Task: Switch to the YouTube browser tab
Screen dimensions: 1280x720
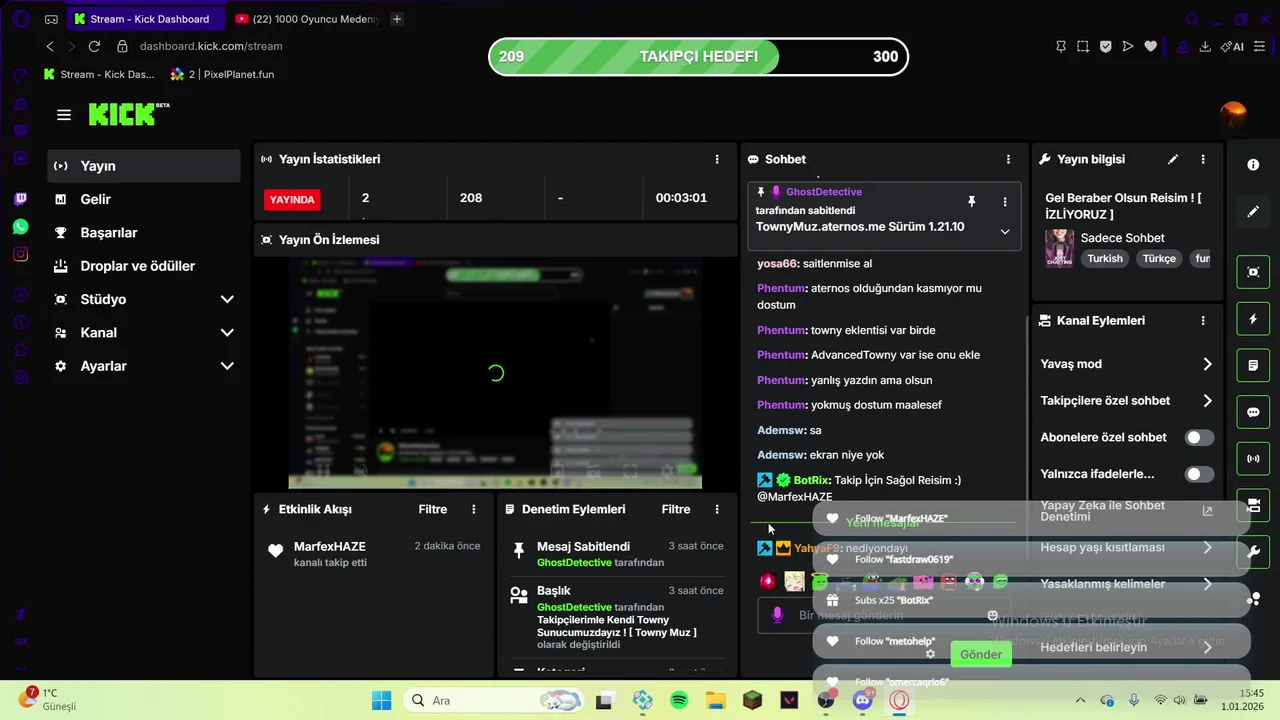Action: pos(306,19)
